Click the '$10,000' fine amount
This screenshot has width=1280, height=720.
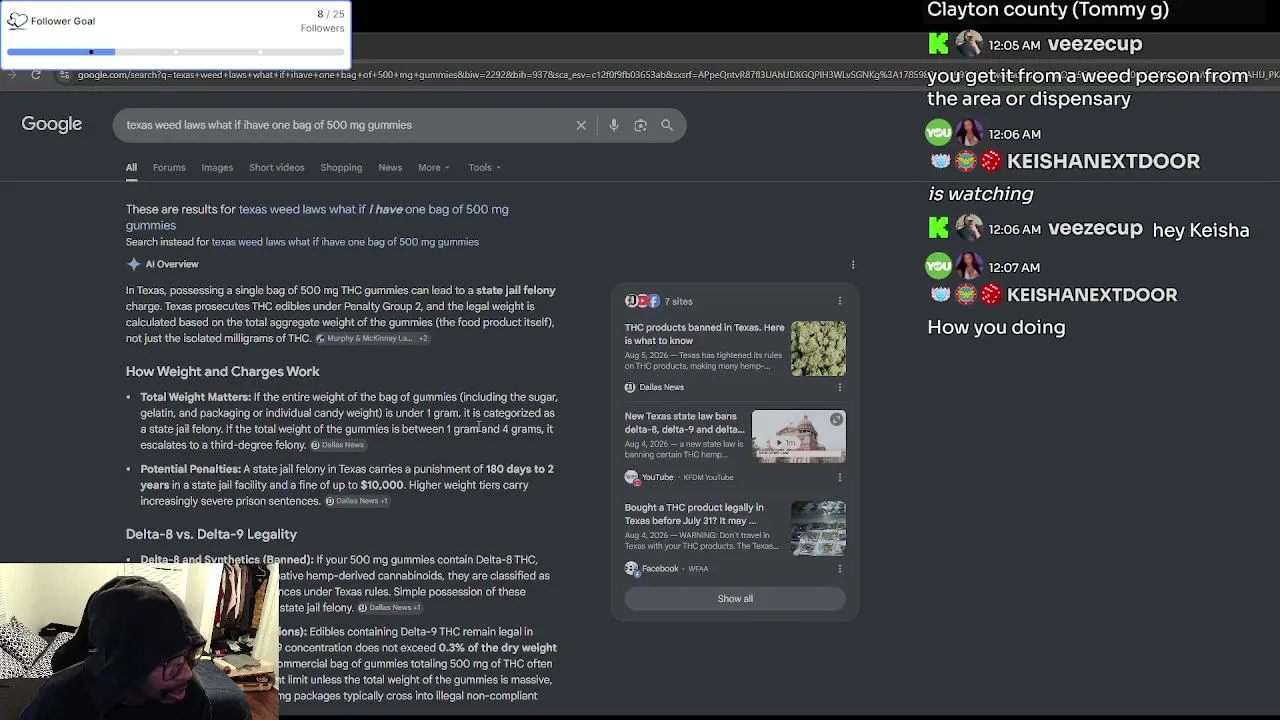(382, 485)
